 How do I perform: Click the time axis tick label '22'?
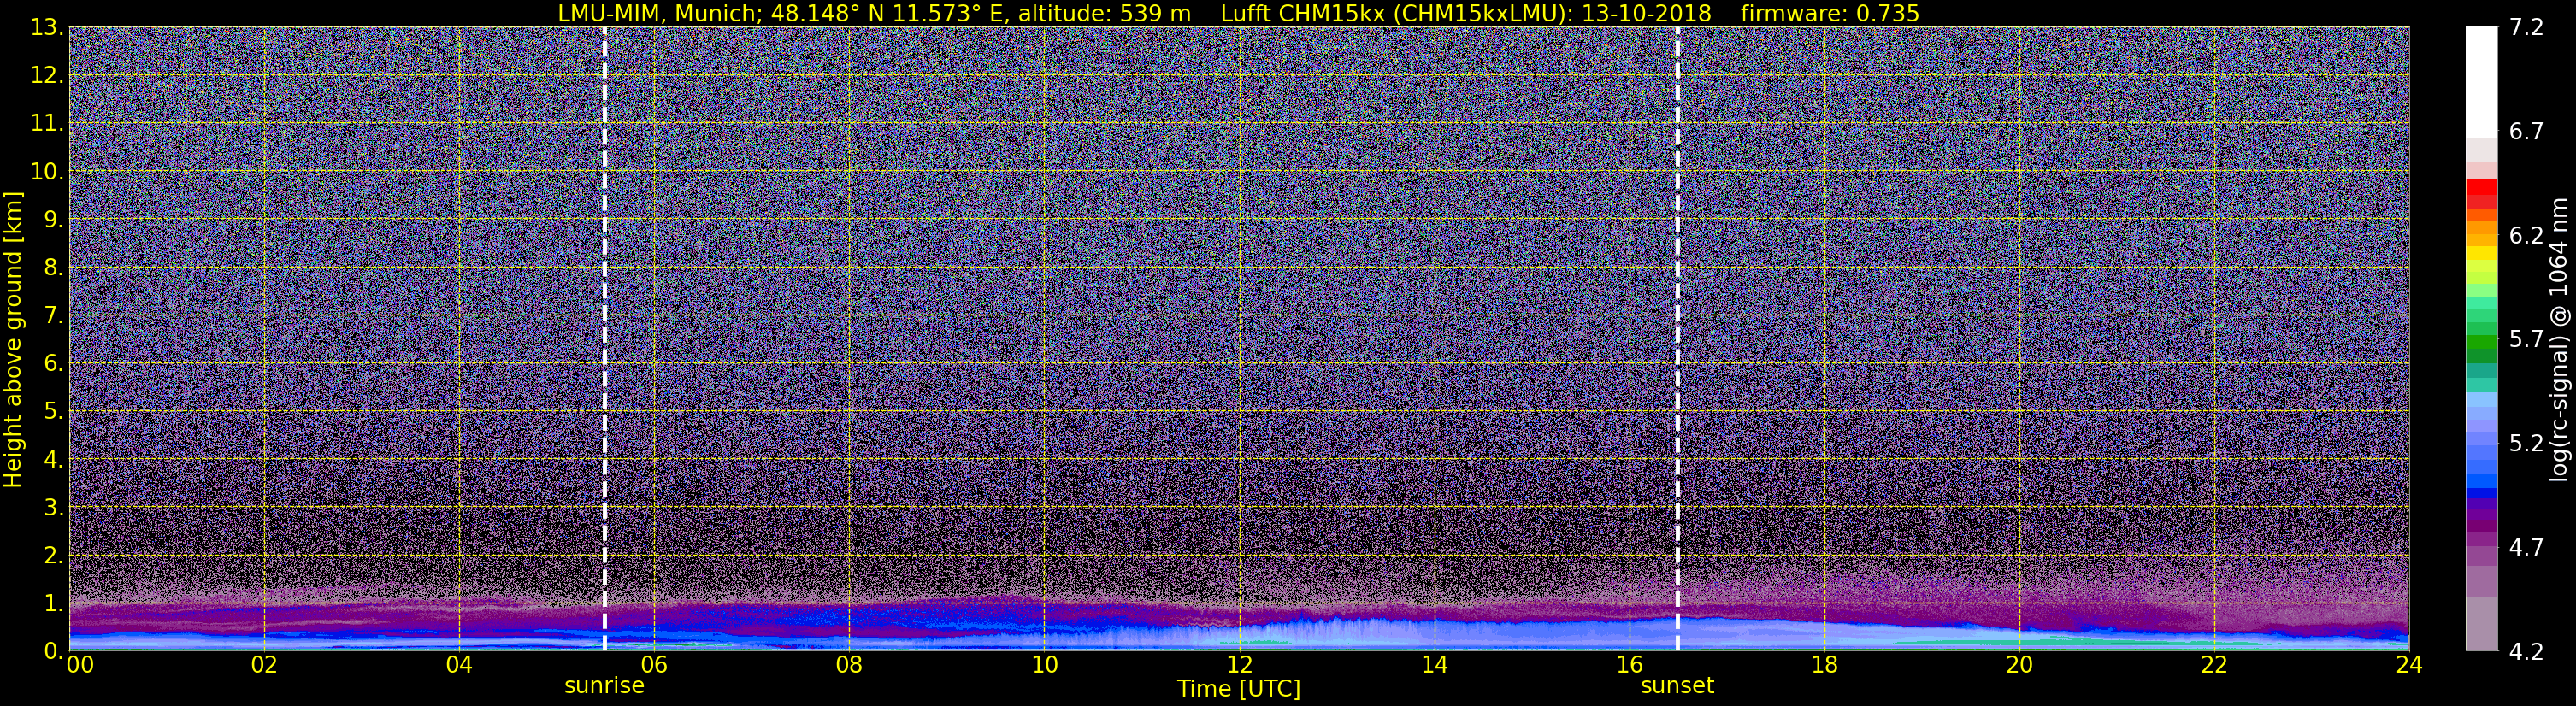click(2214, 665)
